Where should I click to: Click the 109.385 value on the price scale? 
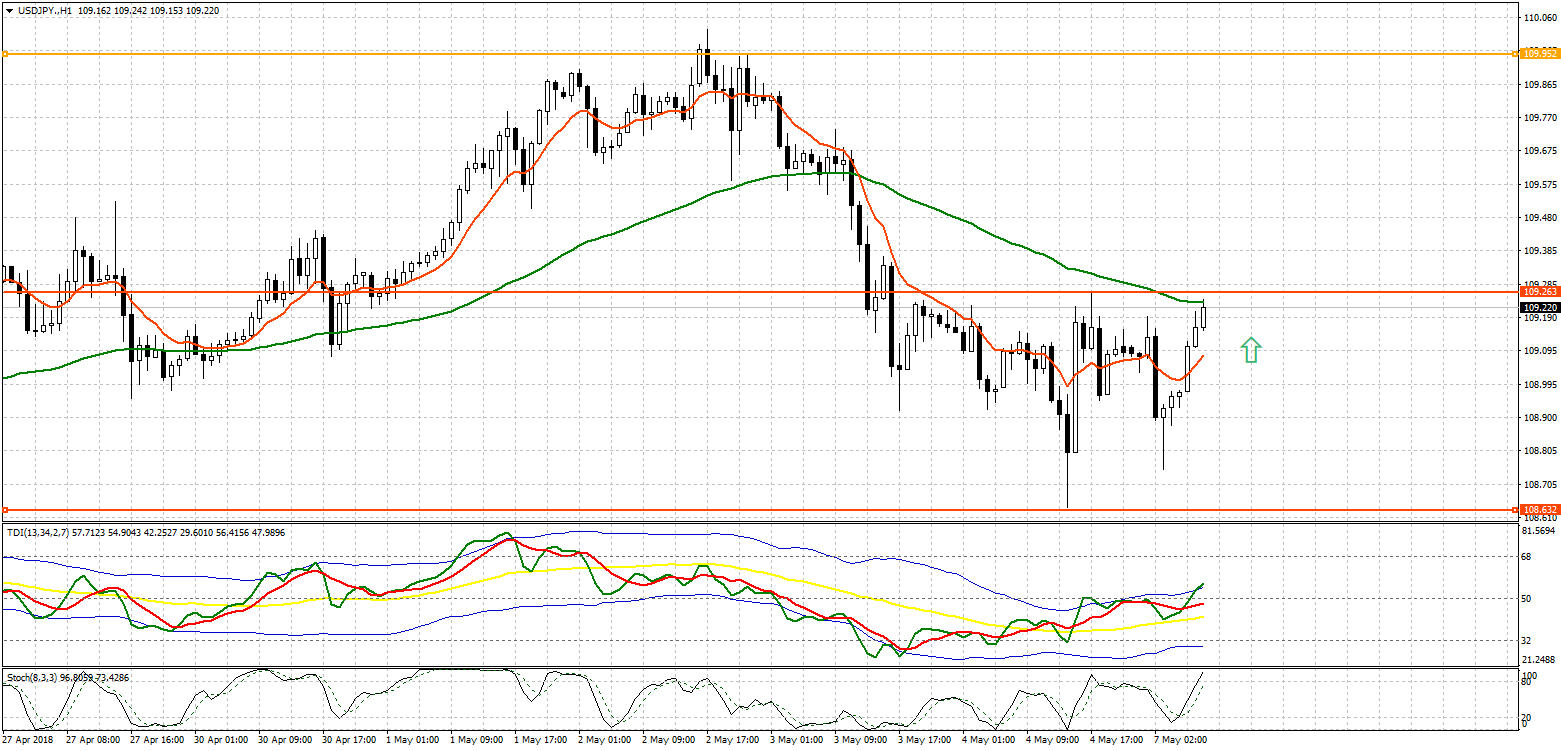pos(1539,251)
